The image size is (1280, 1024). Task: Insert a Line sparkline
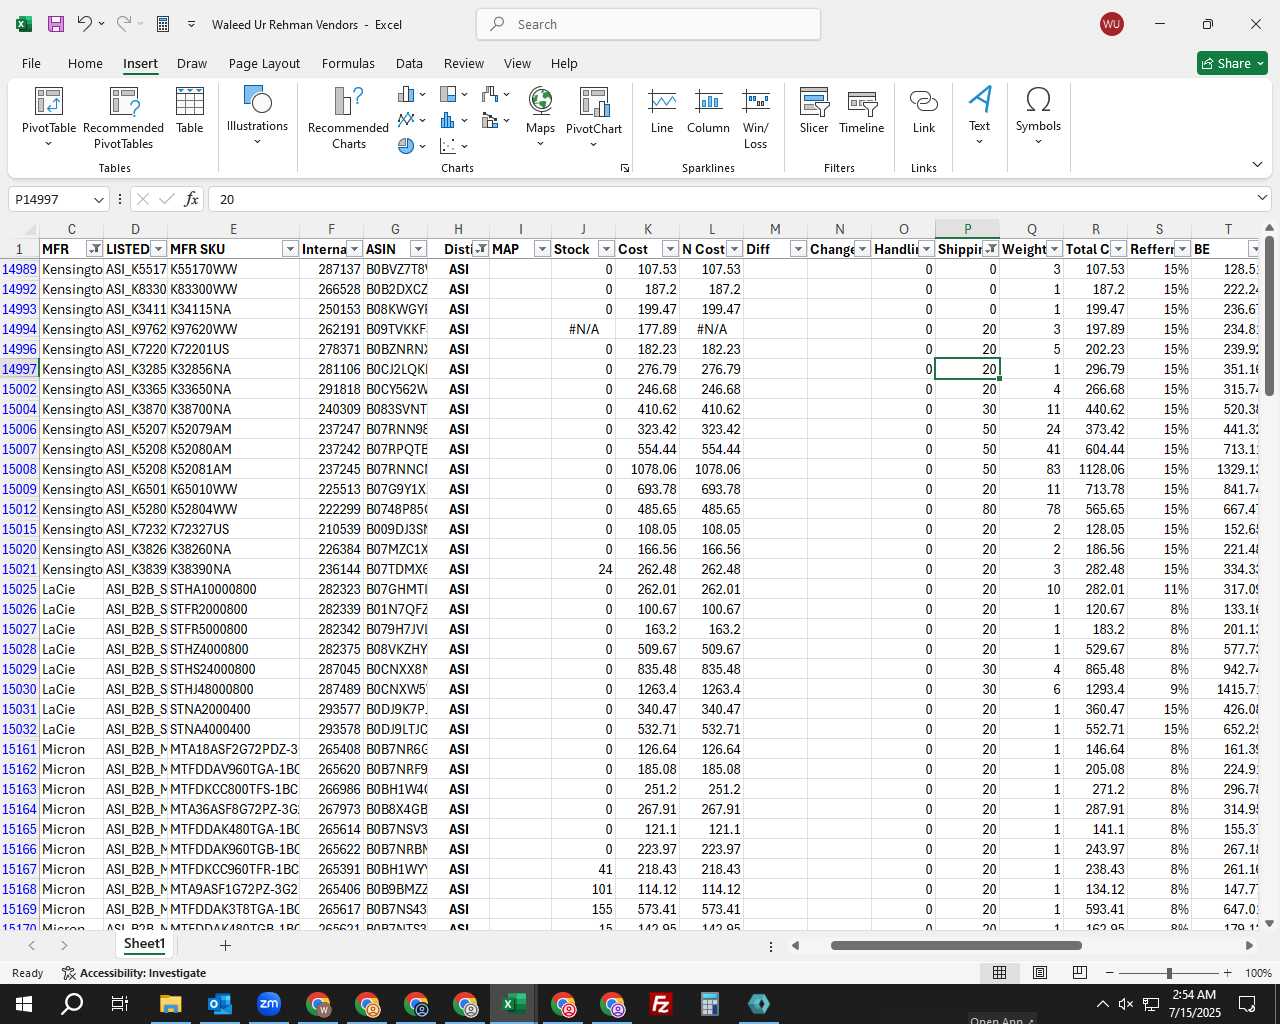(x=662, y=110)
